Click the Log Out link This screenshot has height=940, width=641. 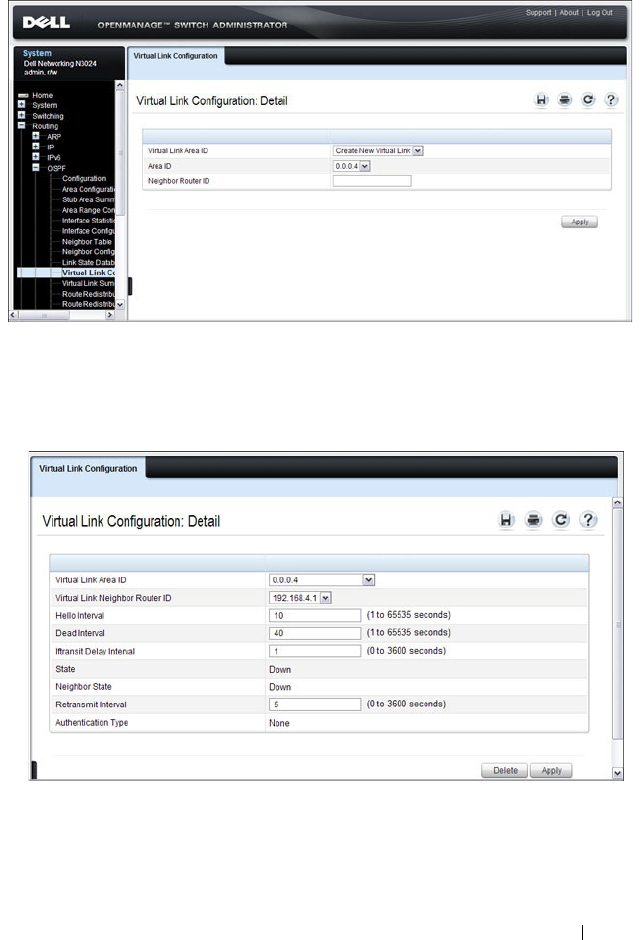[x=600, y=13]
